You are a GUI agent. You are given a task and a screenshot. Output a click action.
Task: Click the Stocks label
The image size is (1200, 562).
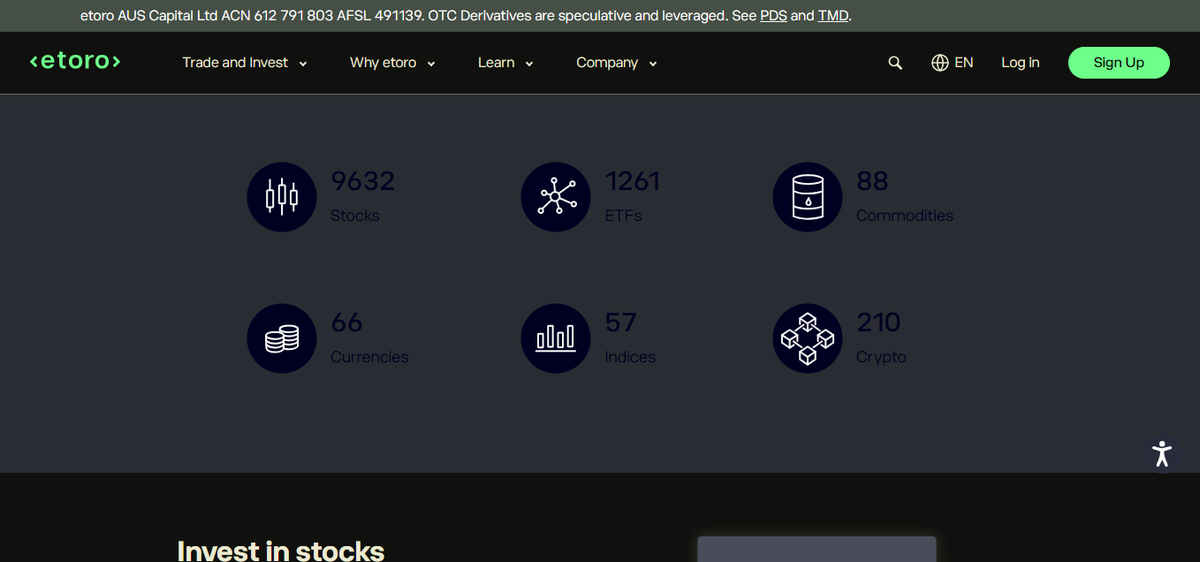355,216
